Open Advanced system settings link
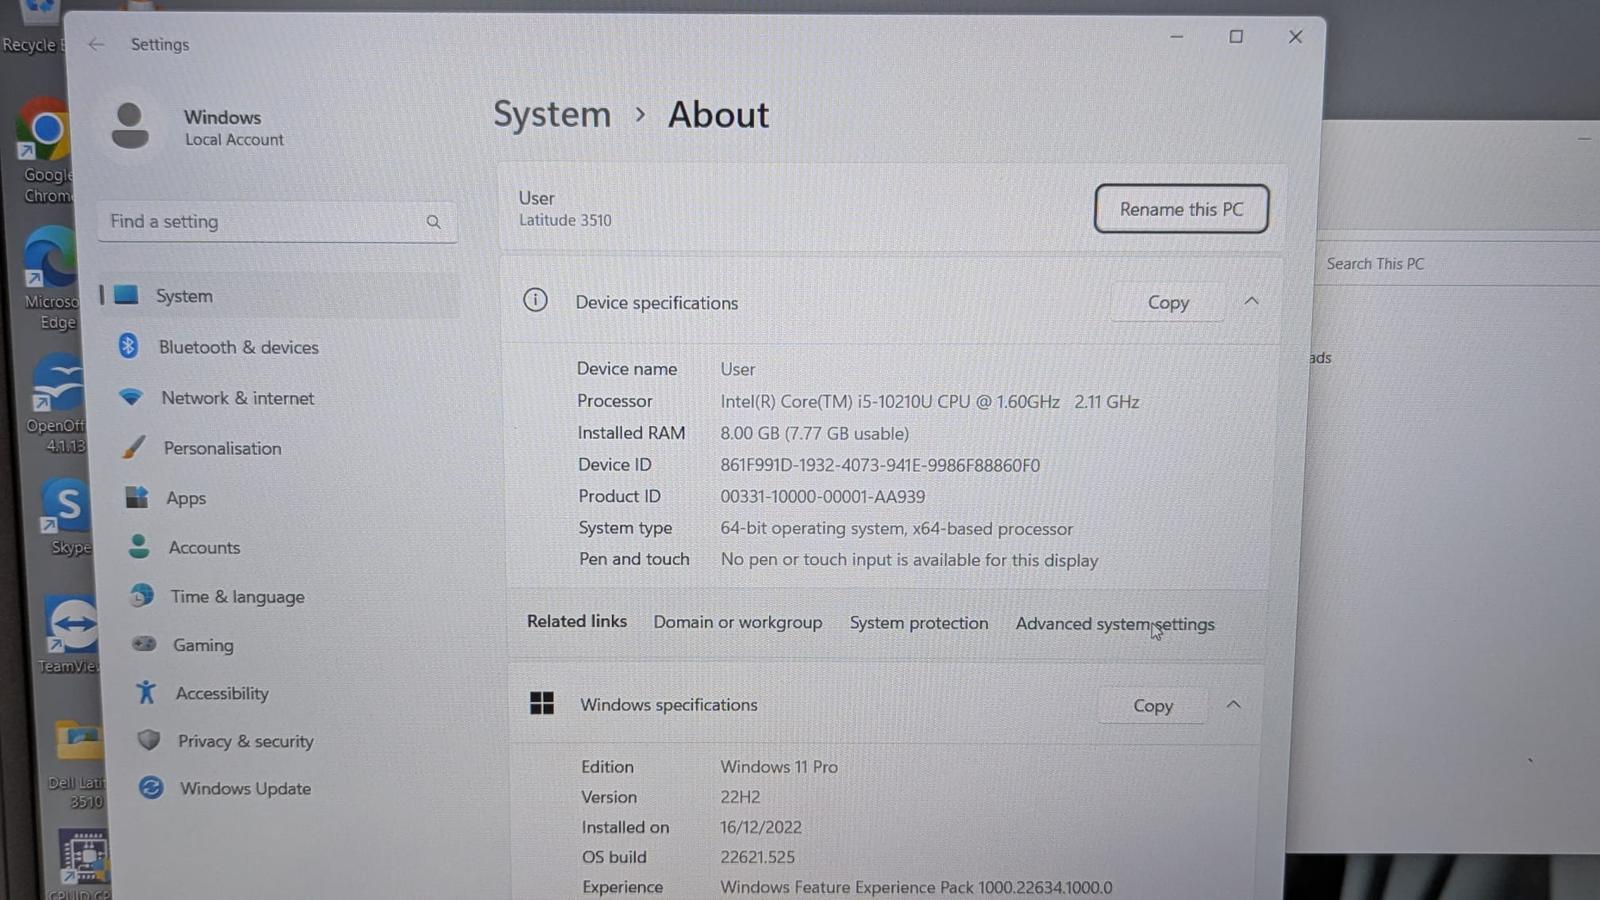This screenshot has width=1600, height=900. [x=1115, y=624]
